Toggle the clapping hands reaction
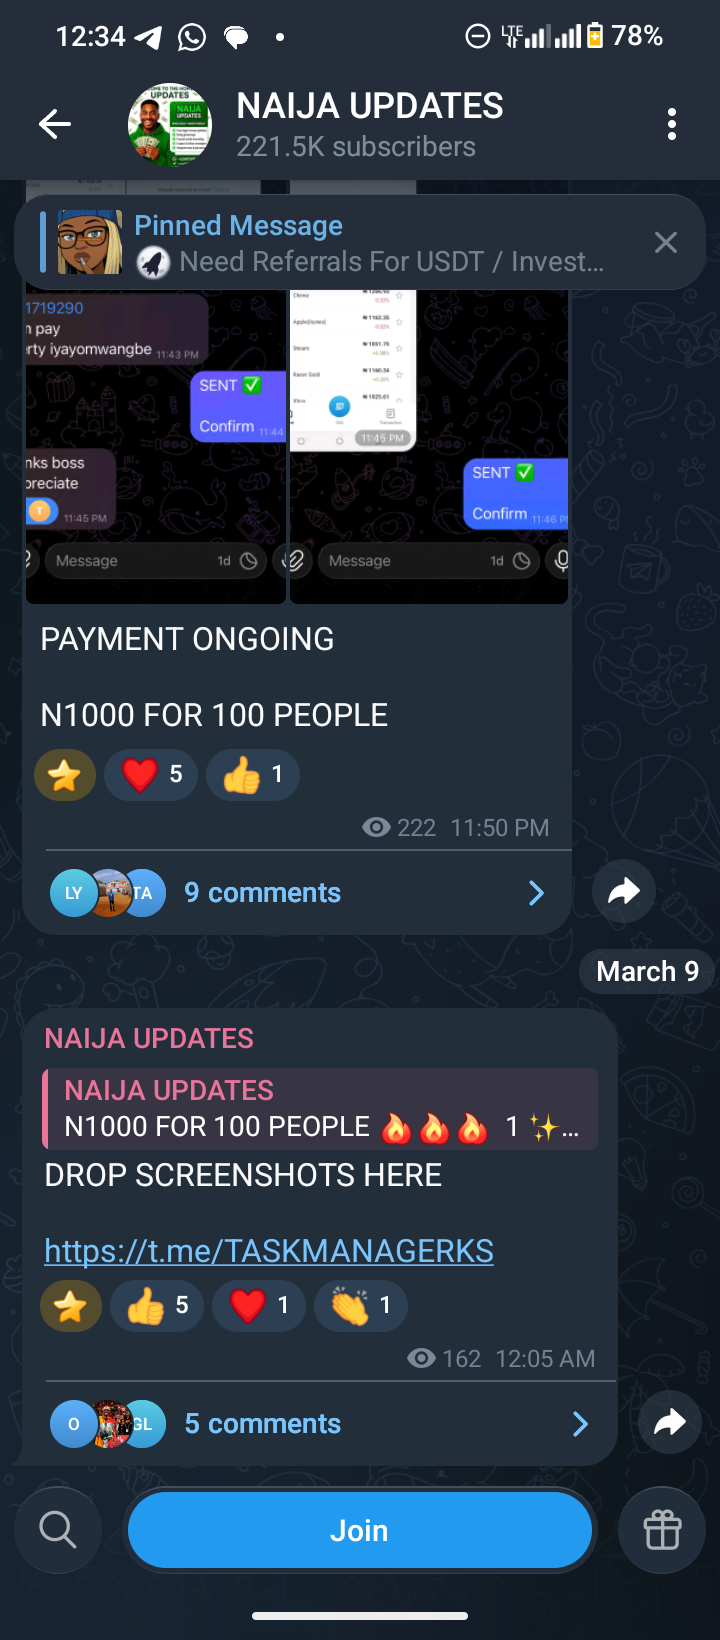The width and height of the screenshot is (720, 1640). pos(361,1305)
